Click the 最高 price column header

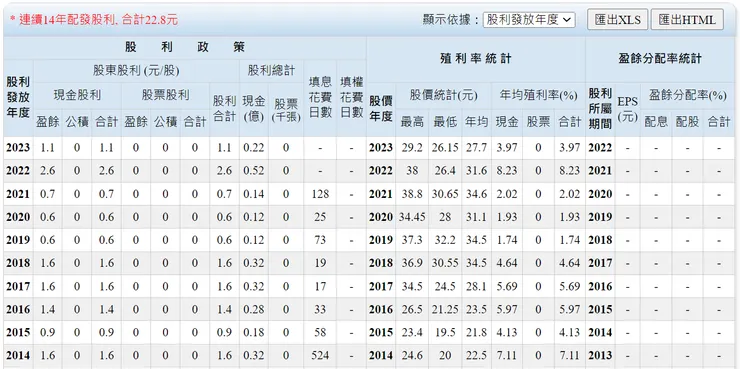click(412, 123)
